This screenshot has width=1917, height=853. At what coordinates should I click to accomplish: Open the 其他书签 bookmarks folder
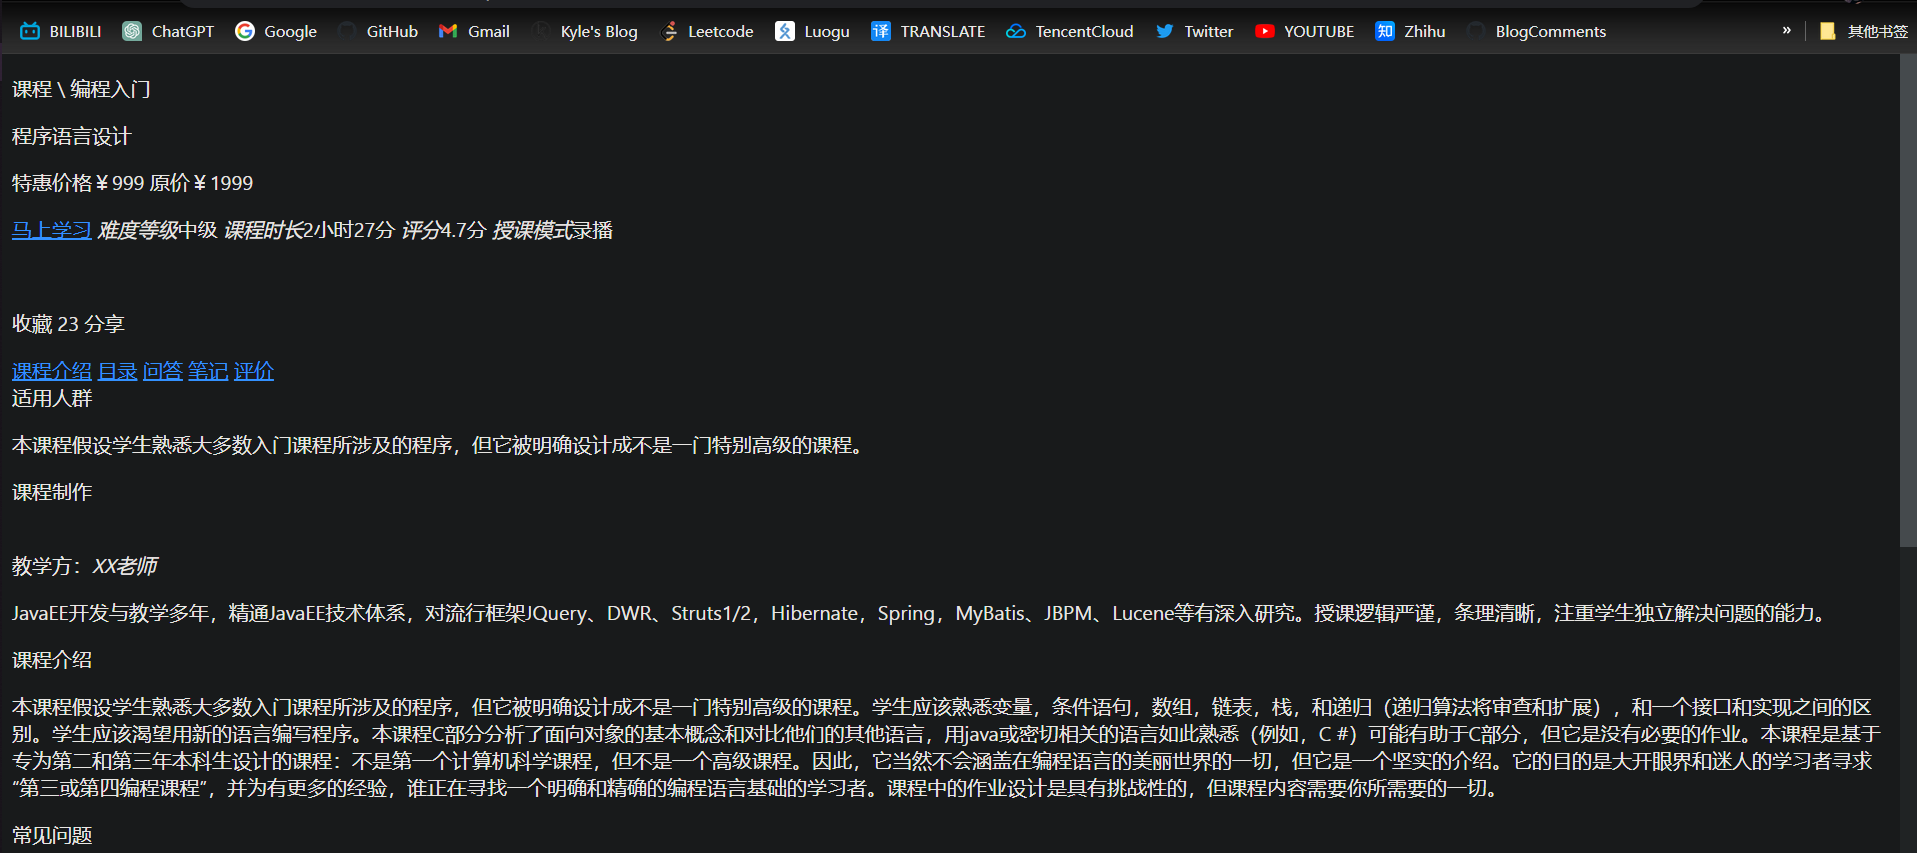coord(1864,31)
